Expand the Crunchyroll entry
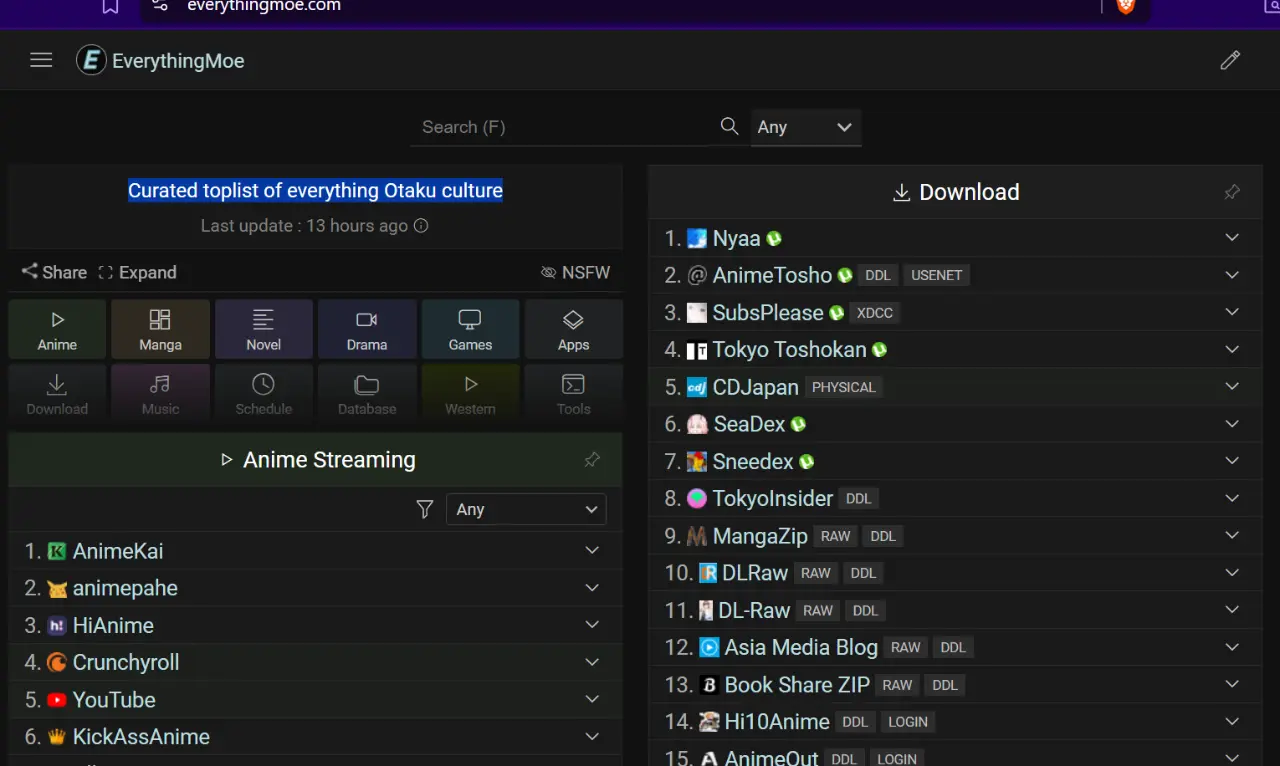 [592, 662]
